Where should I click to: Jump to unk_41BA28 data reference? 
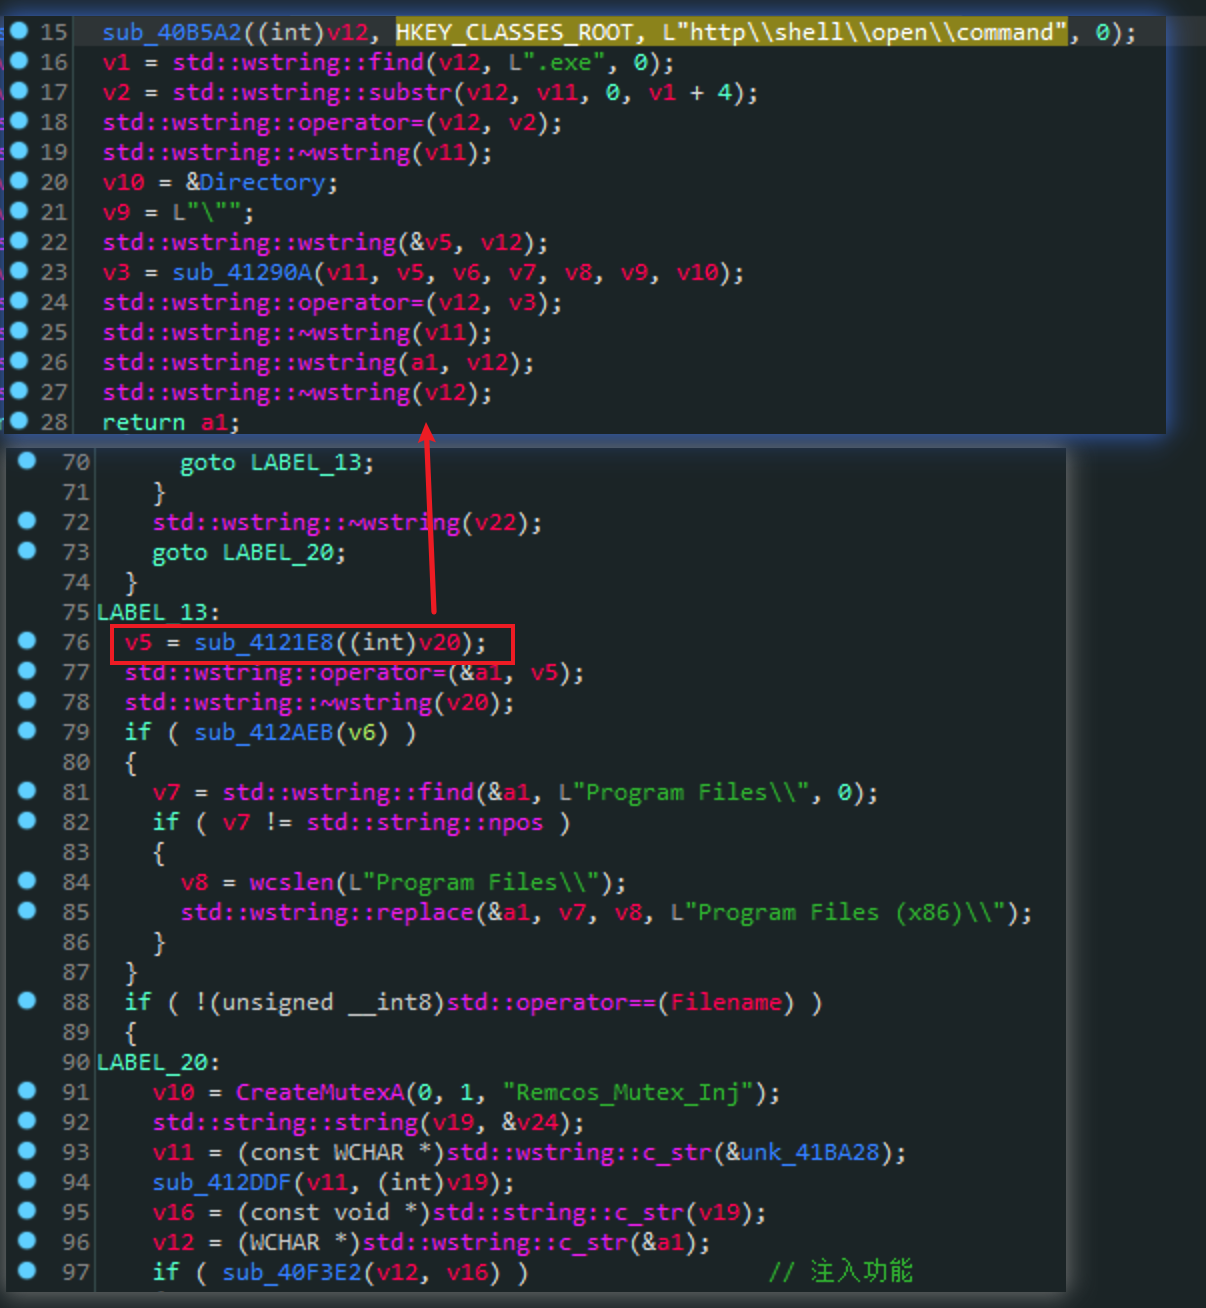tap(810, 1153)
